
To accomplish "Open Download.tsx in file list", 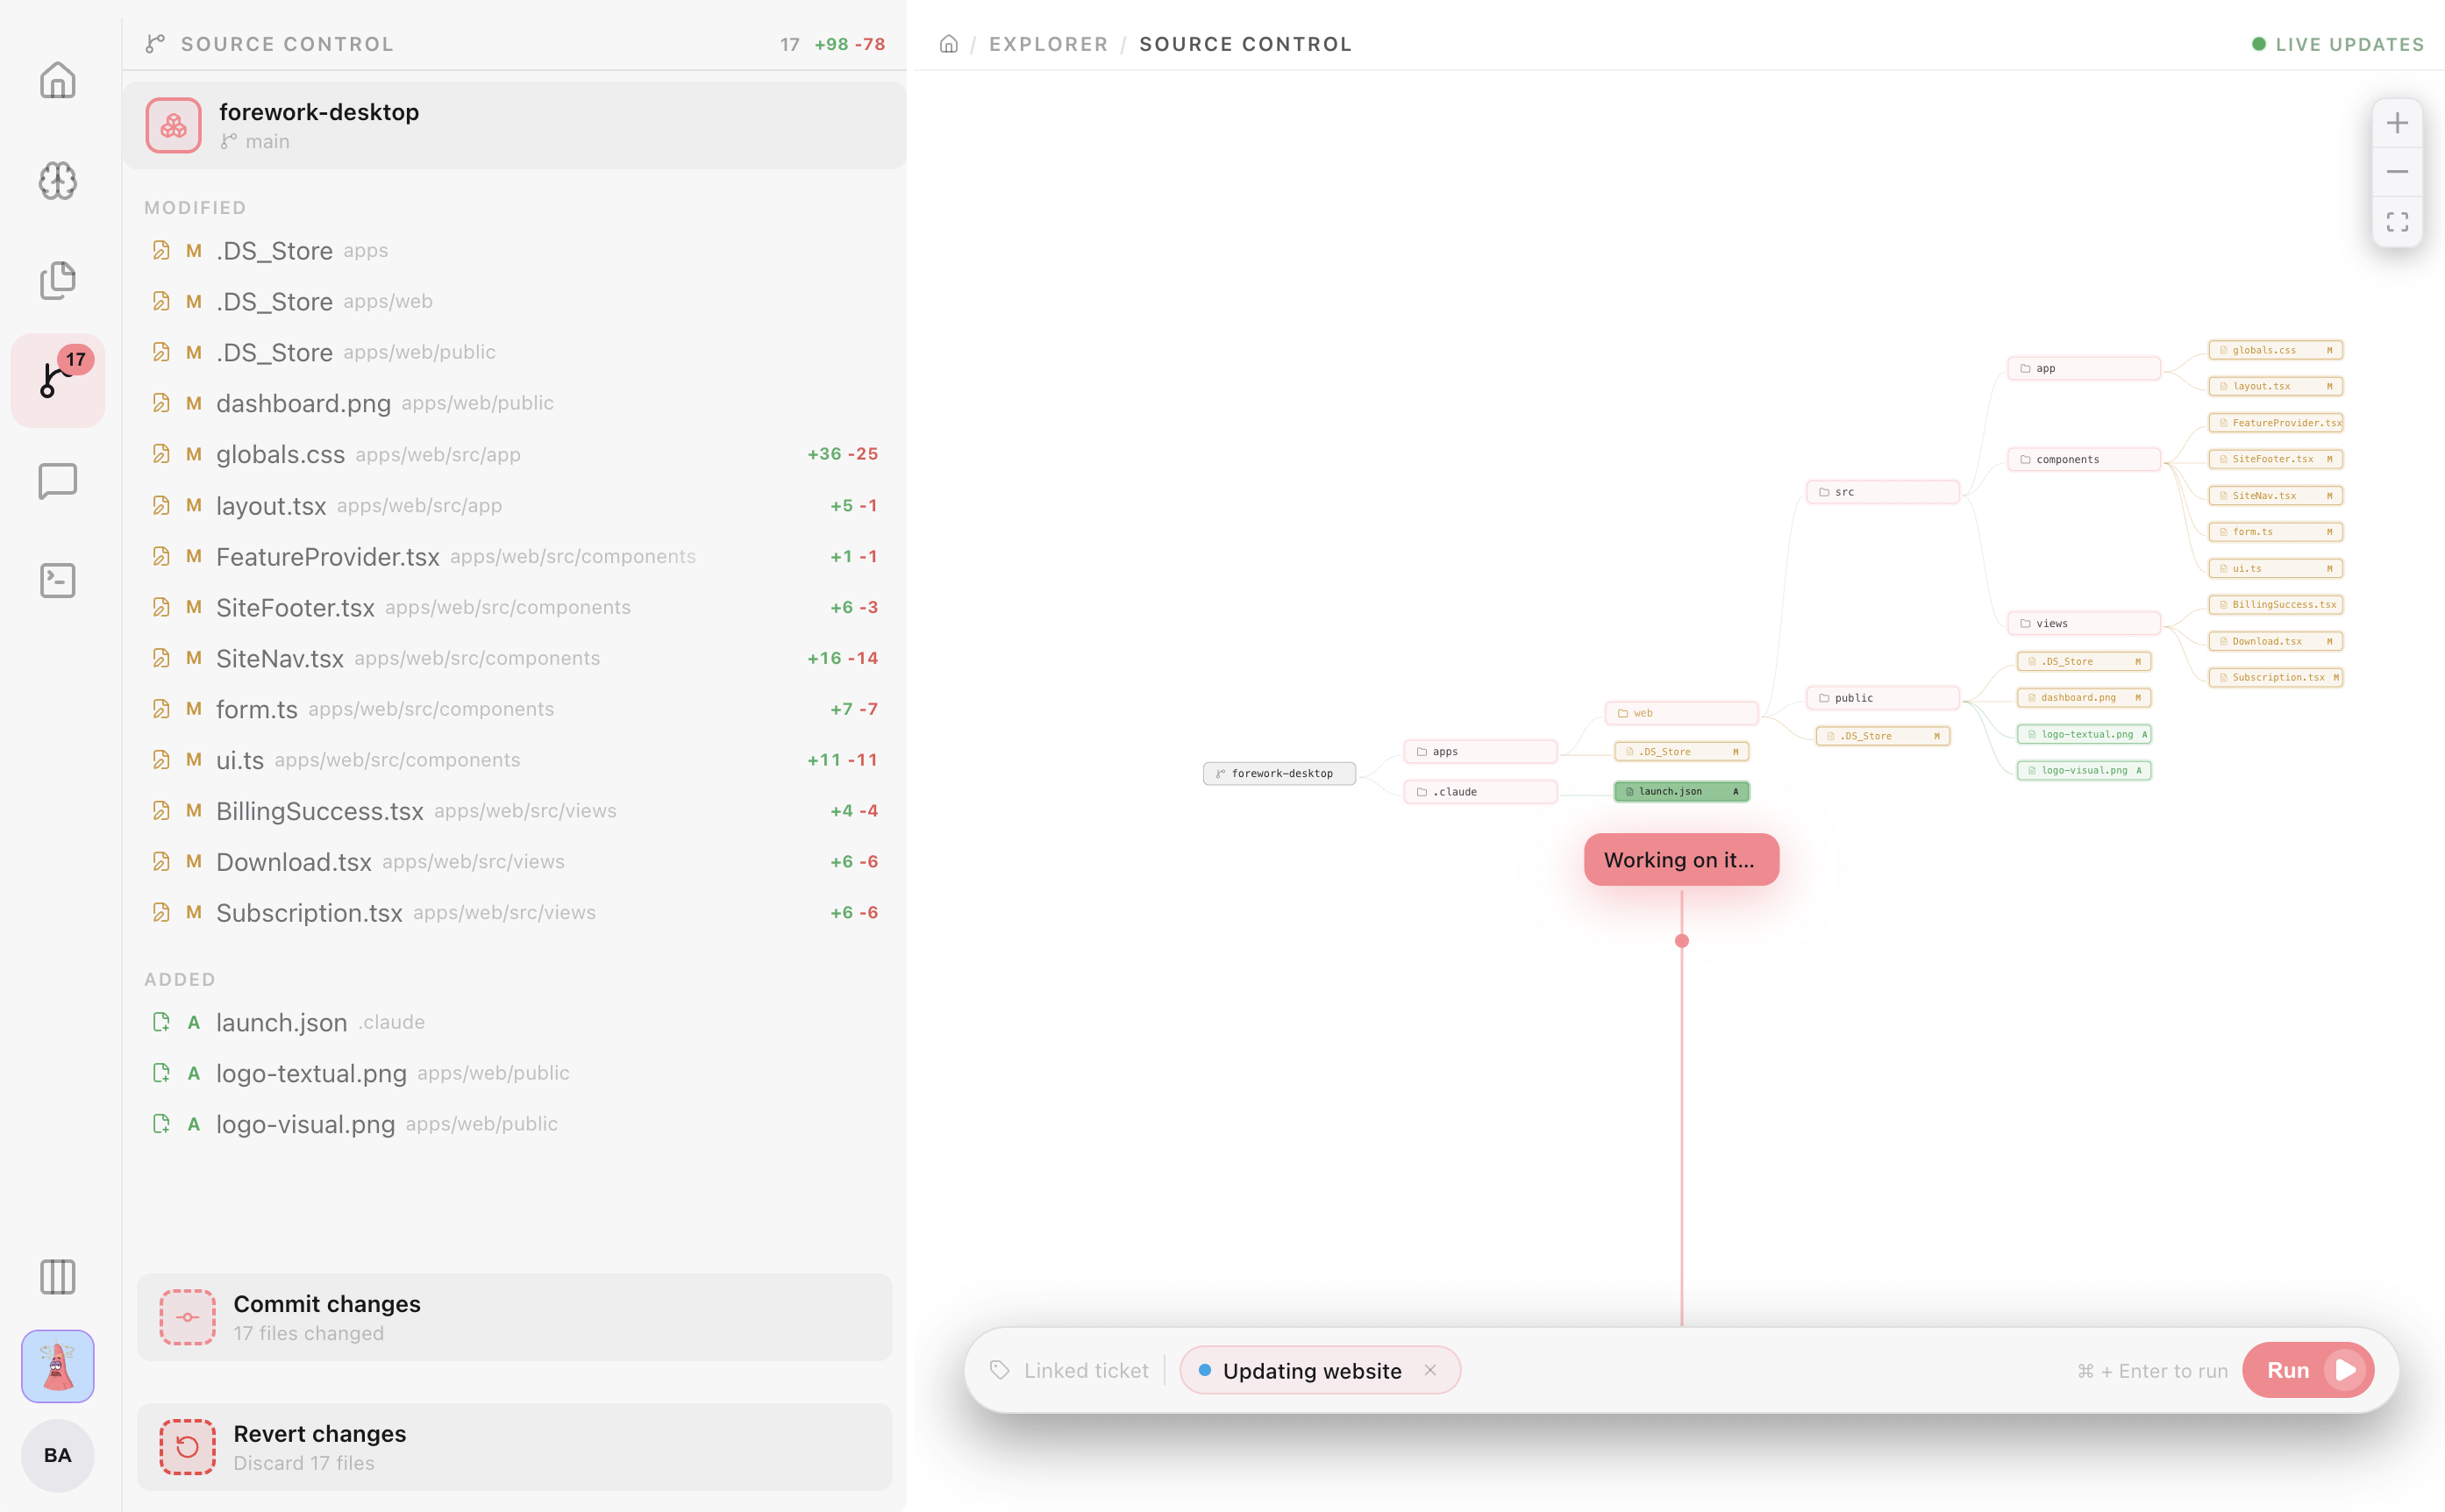I will click(x=514, y=862).
